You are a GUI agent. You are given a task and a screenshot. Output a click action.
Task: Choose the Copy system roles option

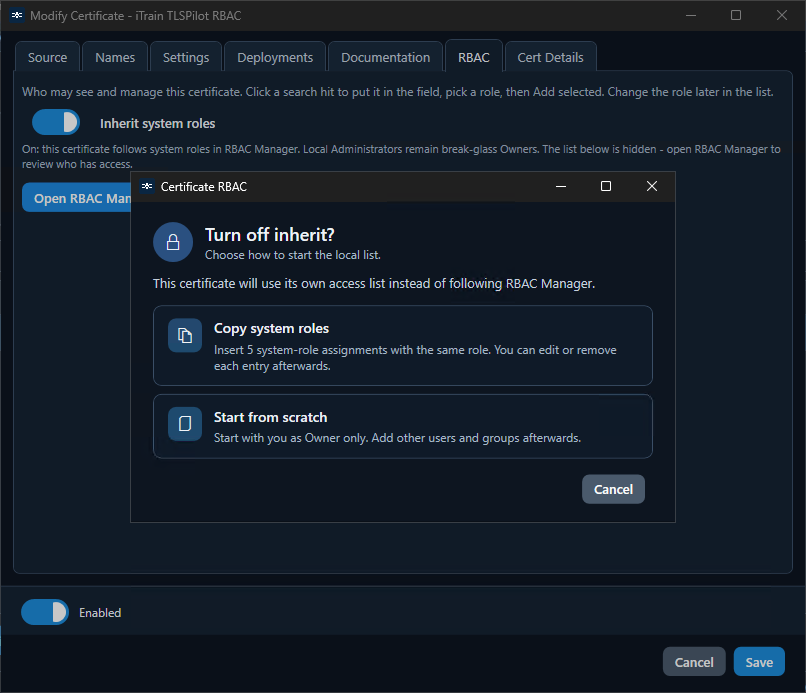[403, 345]
